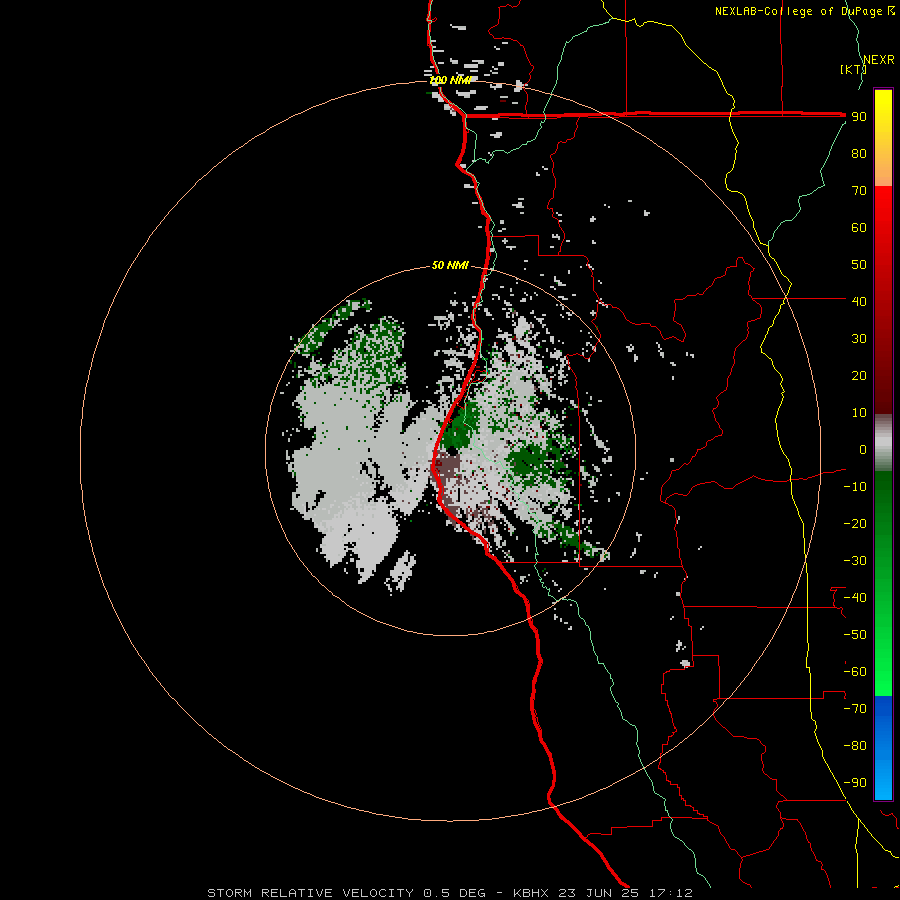Click the '50 NMI' range ring label
Image resolution: width=900 pixels, height=900 pixels.
click(450, 265)
